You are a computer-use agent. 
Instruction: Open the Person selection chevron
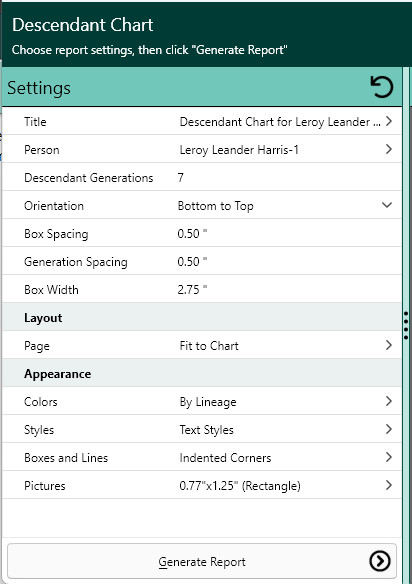tap(389, 149)
